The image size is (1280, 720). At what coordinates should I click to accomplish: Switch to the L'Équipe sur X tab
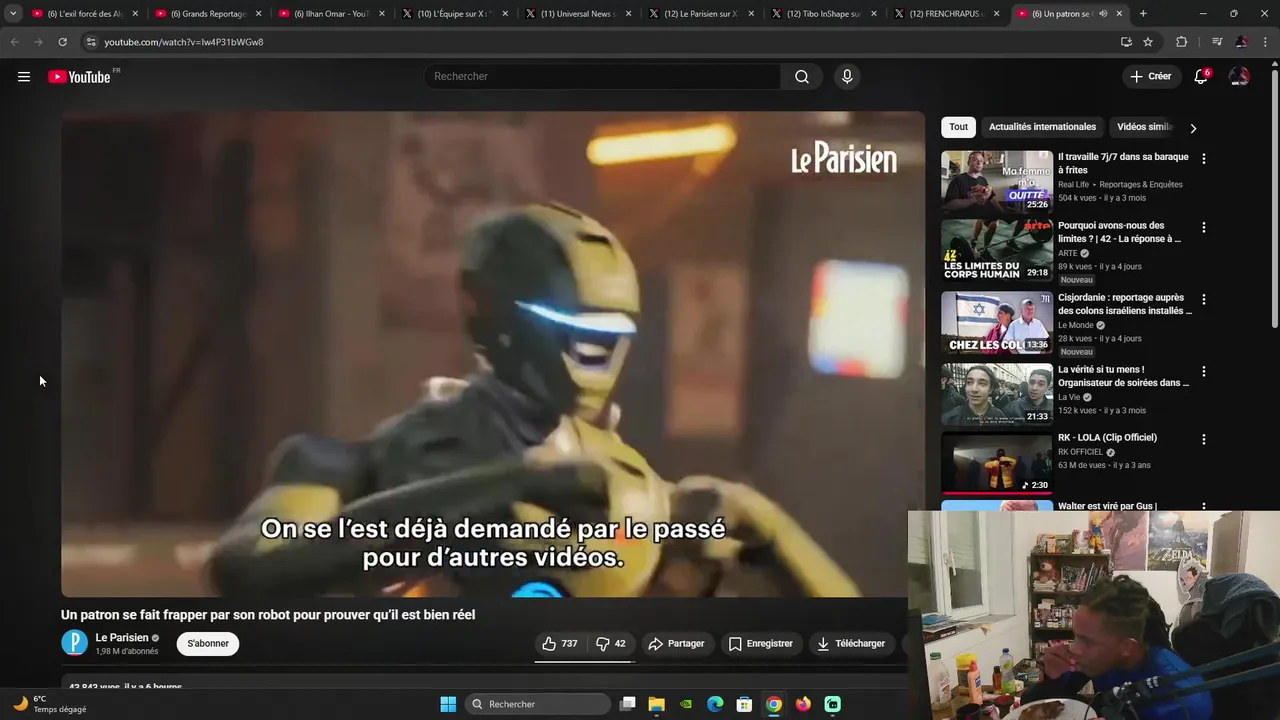(455, 14)
